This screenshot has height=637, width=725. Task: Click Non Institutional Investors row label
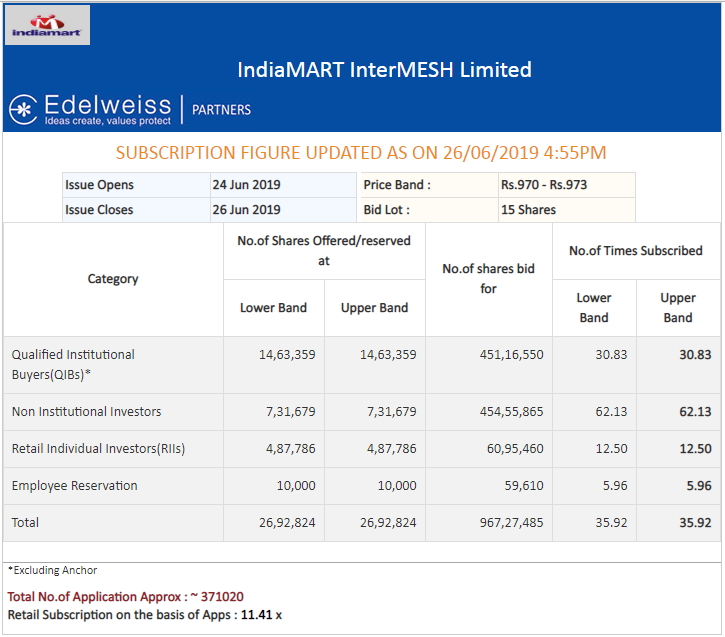pyautogui.click(x=86, y=411)
